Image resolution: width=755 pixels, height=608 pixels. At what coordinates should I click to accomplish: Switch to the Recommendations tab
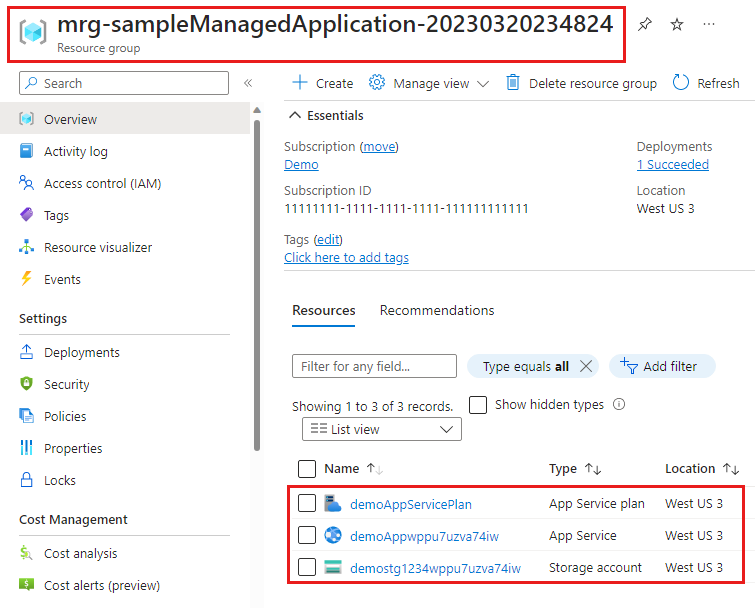(437, 310)
